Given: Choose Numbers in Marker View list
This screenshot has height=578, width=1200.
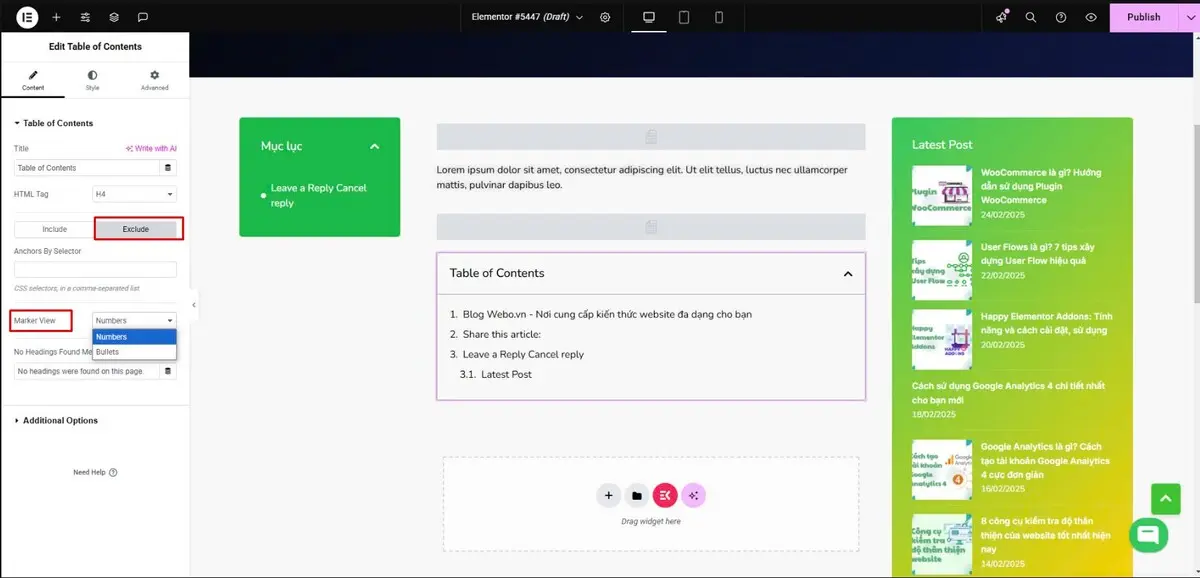Looking at the screenshot, I should click(x=135, y=337).
